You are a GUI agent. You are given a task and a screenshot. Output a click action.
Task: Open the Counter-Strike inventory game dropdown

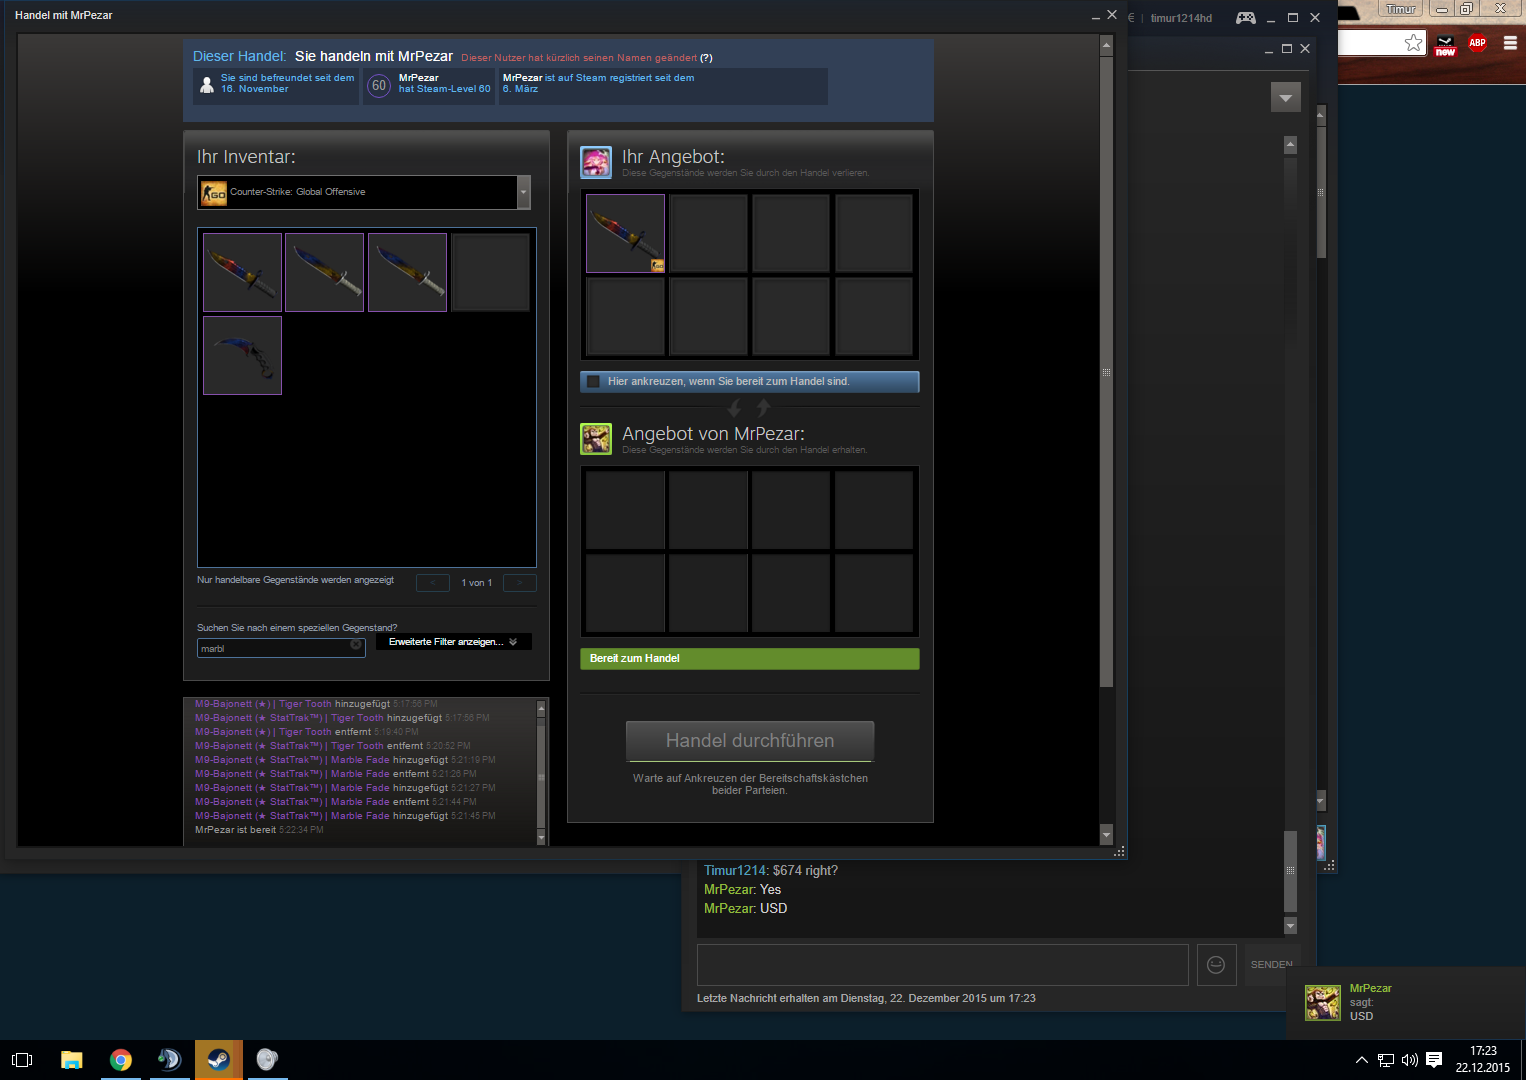[523, 192]
